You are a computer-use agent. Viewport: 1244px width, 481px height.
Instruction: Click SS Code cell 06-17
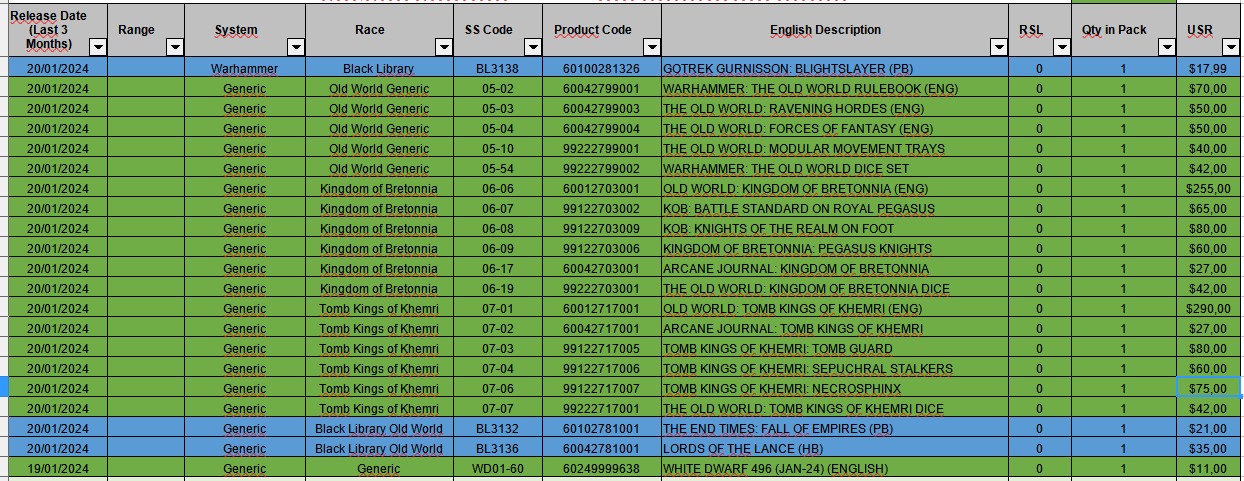(497, 268)
